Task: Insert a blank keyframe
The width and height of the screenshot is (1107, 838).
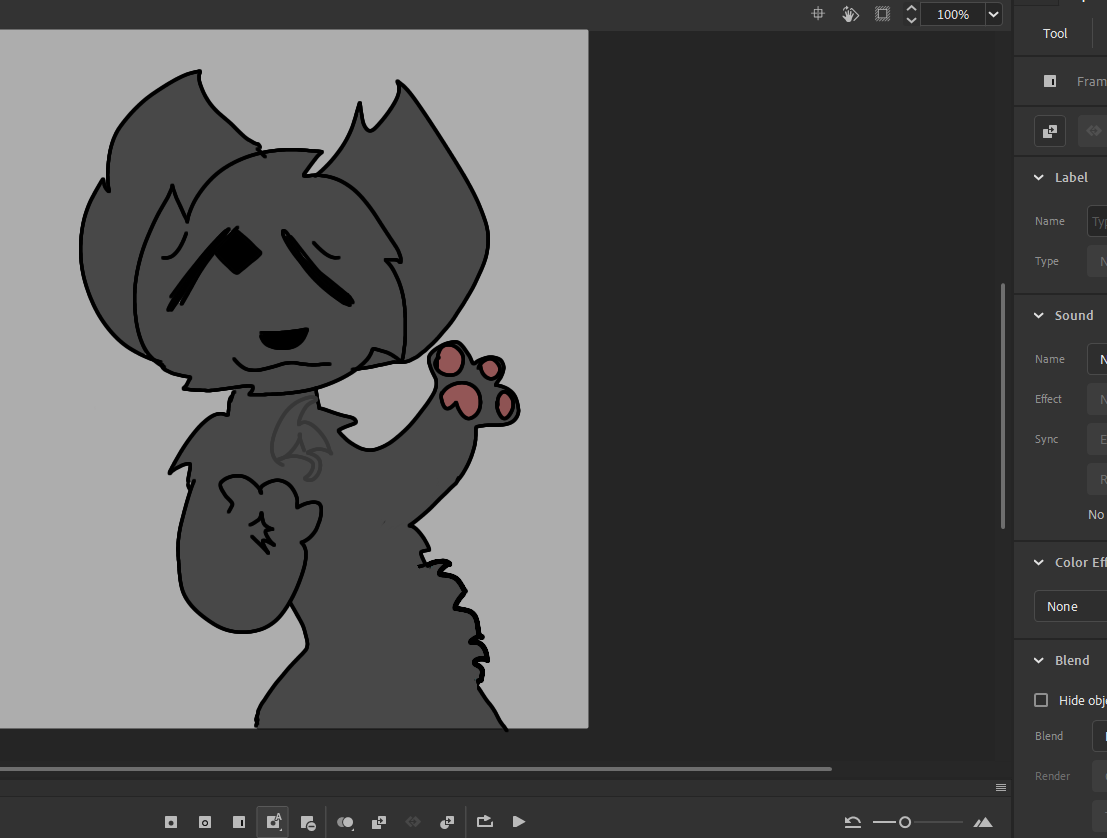Action: pos(205,822)
